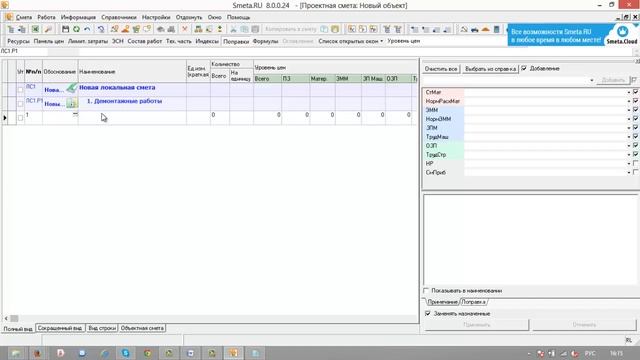640x360 pixels.
Task: Open the НР row dropdown arrow
Action: click(x=629, y=164)
